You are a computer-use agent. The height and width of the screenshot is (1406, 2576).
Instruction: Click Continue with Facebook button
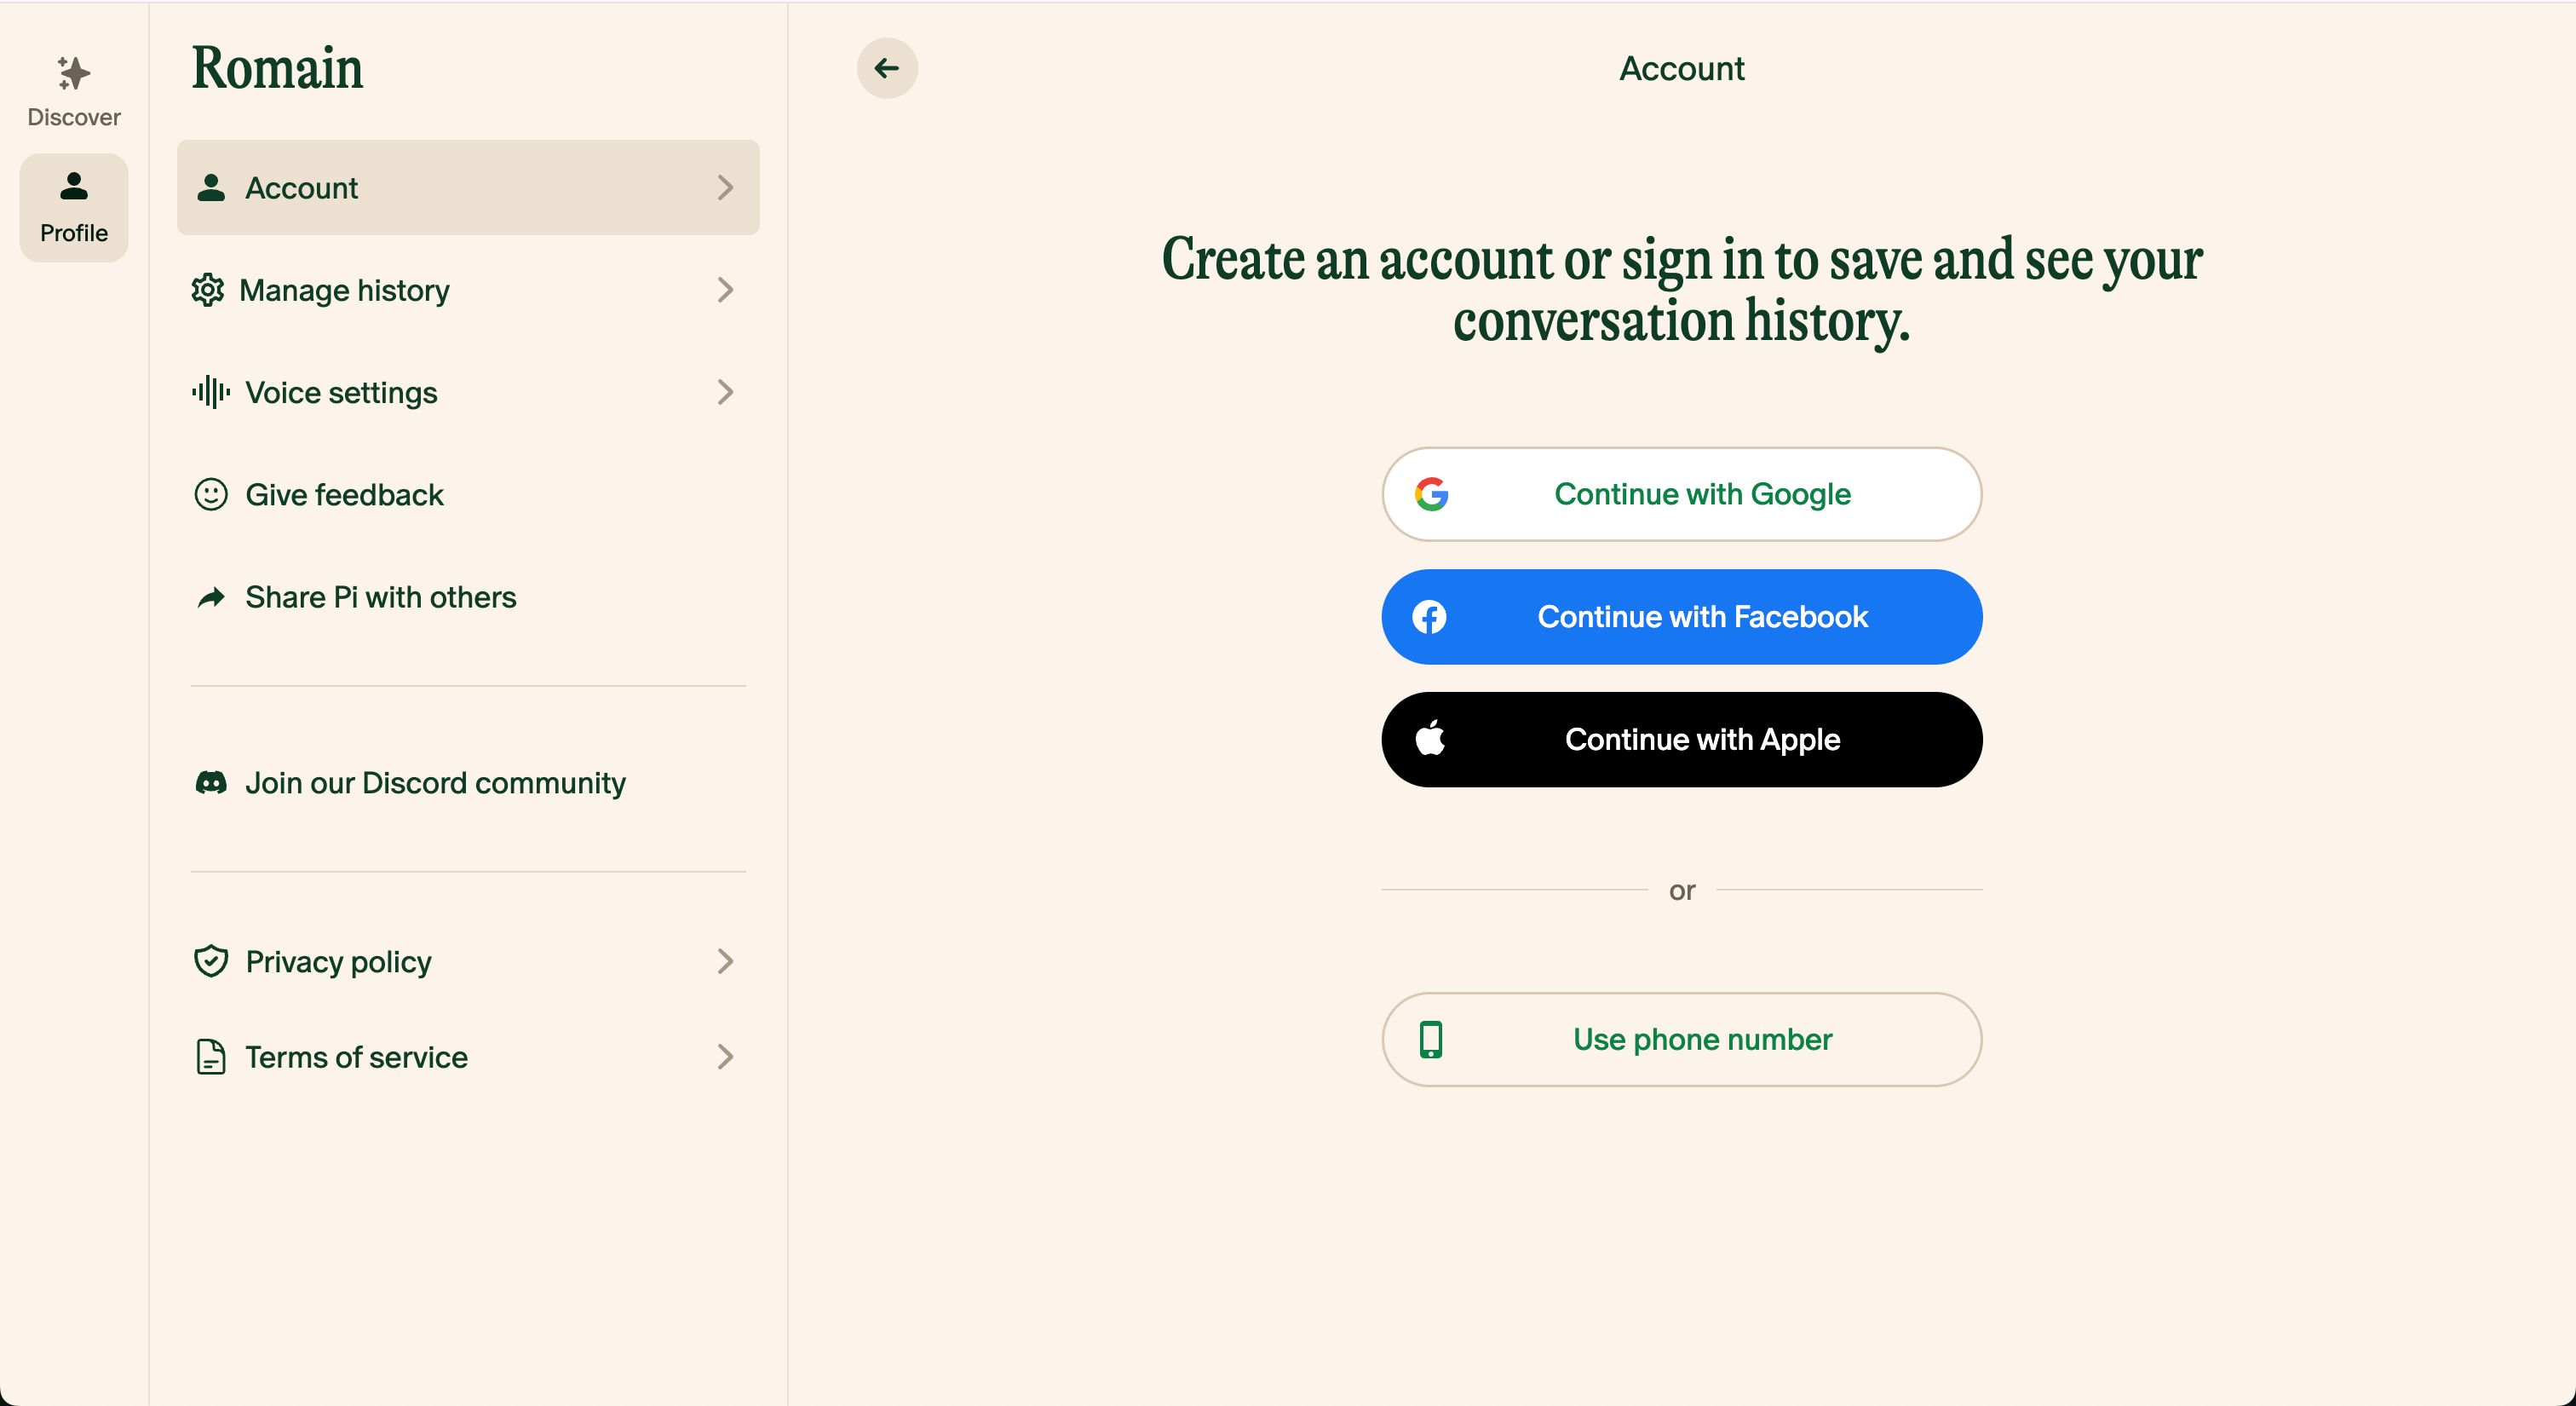(1680, 614)
